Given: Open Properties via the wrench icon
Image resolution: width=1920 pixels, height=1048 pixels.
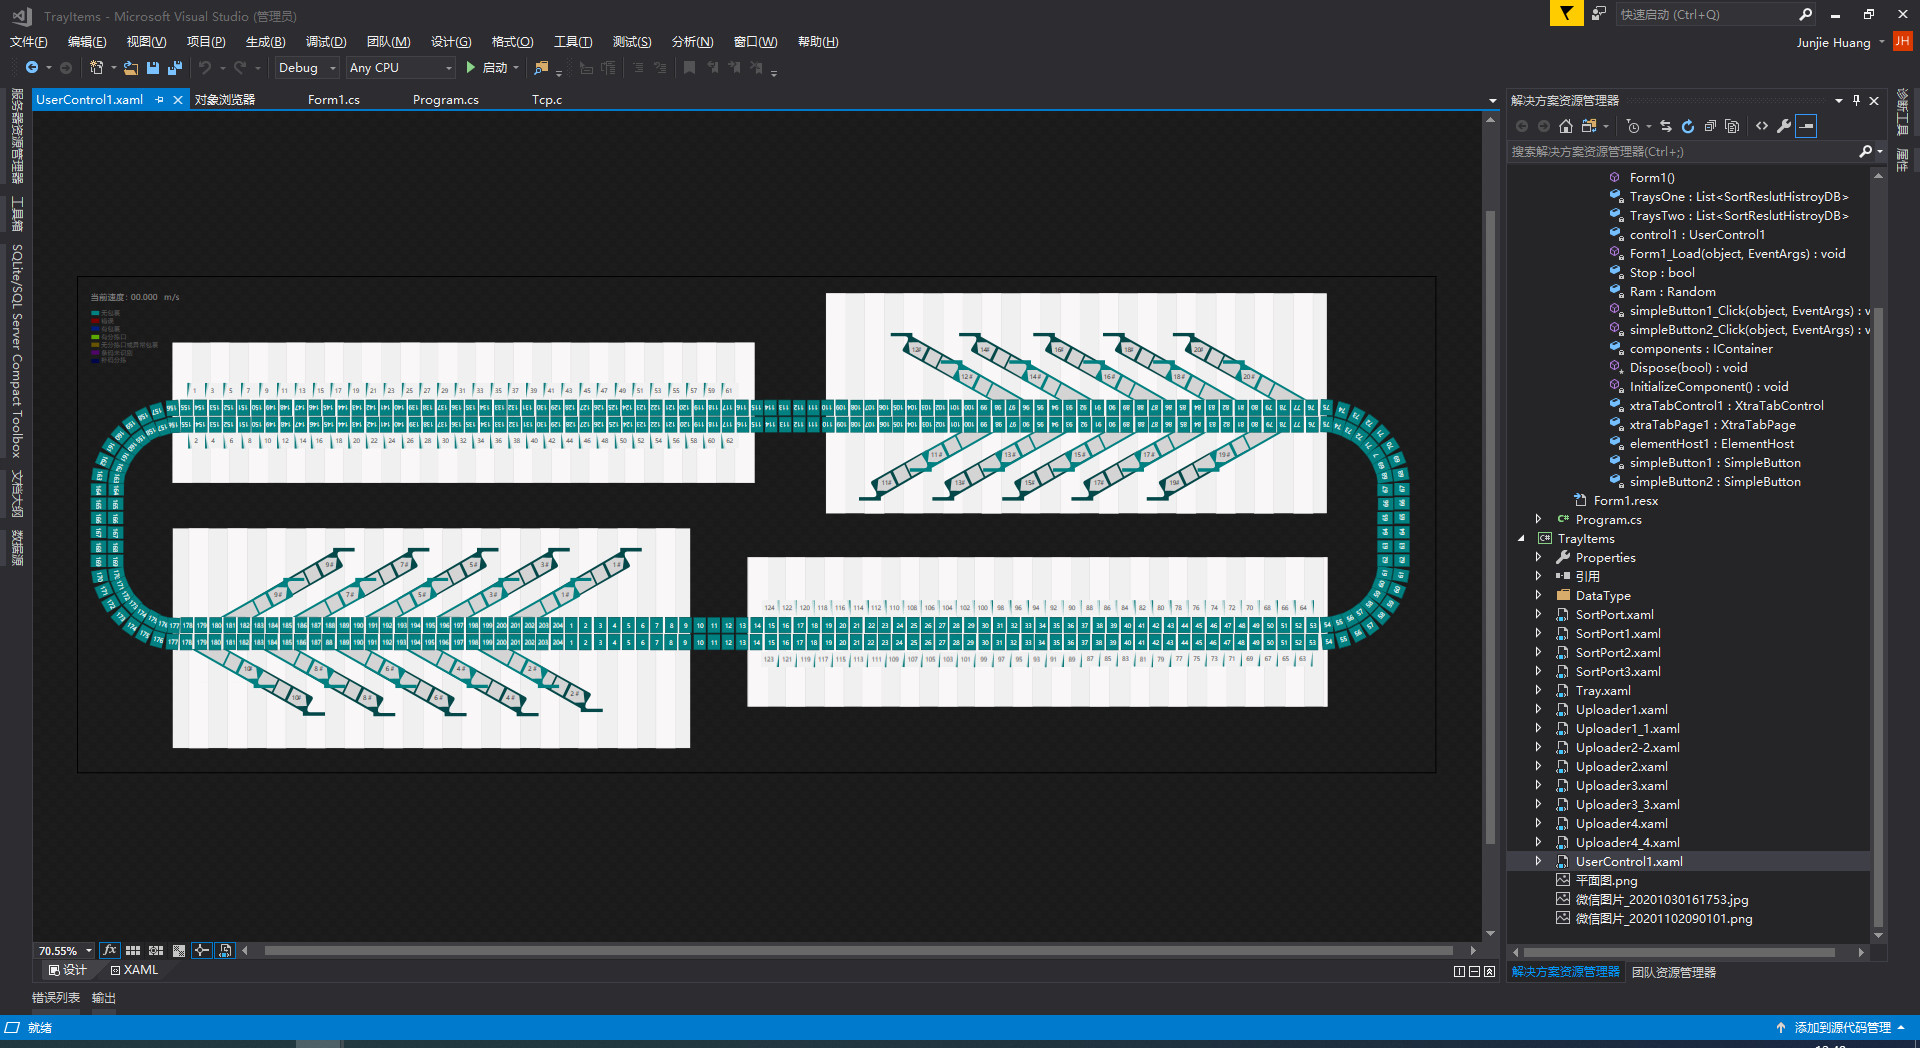Looking at the screenshot, I should click(x=1784, y=126).
